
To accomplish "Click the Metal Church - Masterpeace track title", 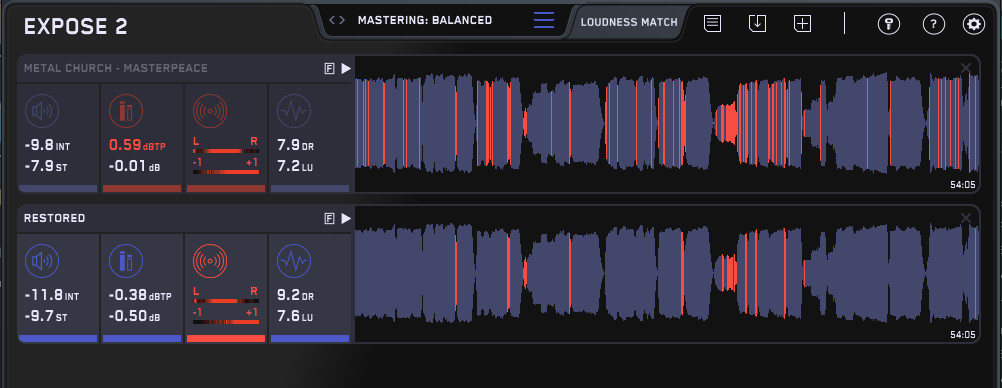I will coord(116,68).
